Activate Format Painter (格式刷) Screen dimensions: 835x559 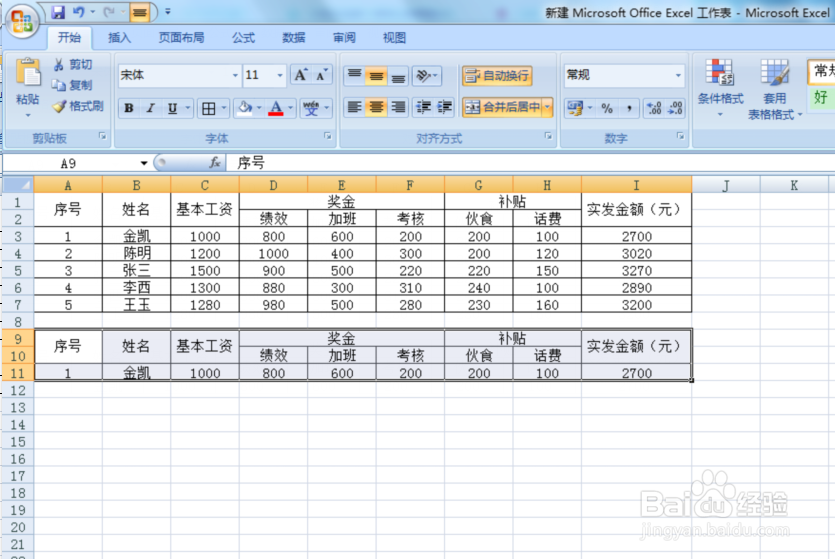click(78, 106)
